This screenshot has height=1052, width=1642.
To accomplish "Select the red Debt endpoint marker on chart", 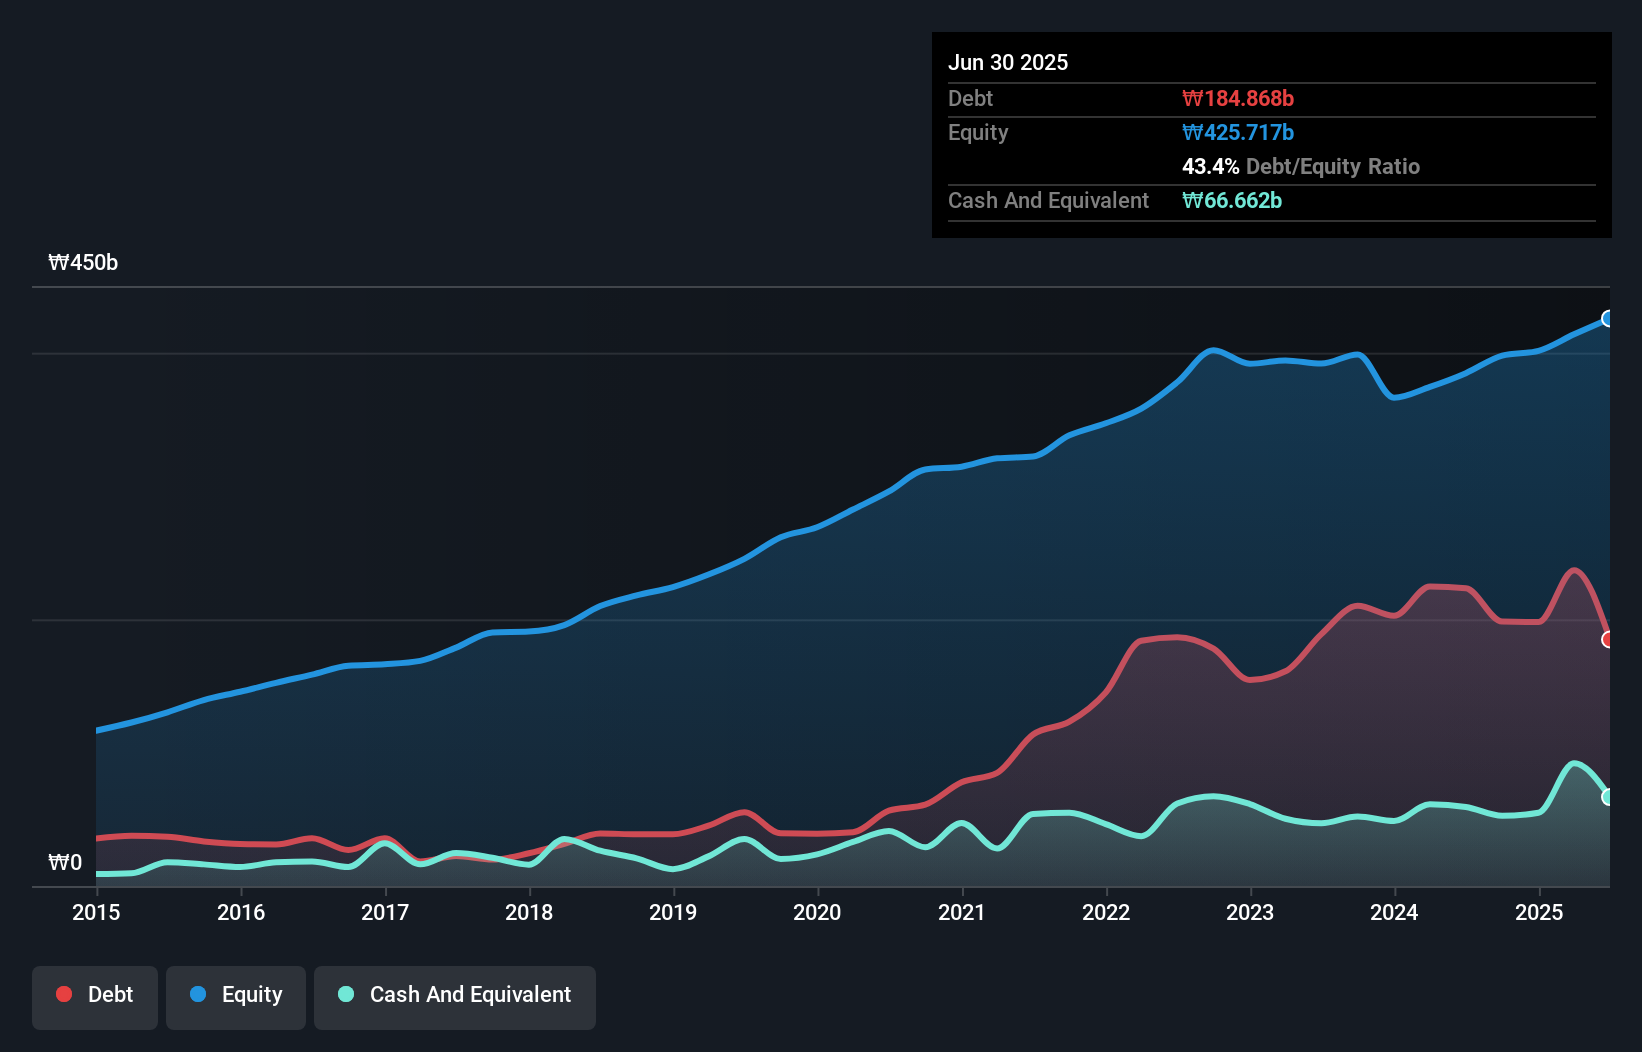I will (x=1607, y=640).
